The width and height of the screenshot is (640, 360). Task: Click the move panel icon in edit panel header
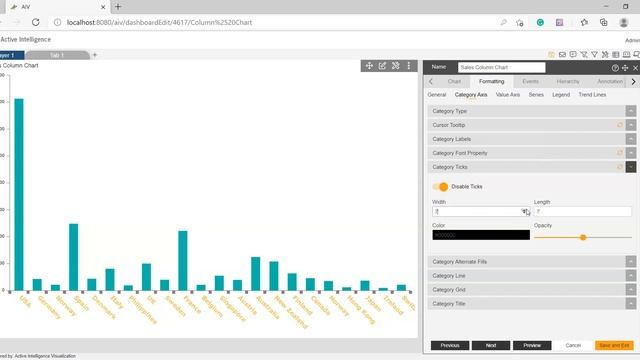click(x=625, y=68)
